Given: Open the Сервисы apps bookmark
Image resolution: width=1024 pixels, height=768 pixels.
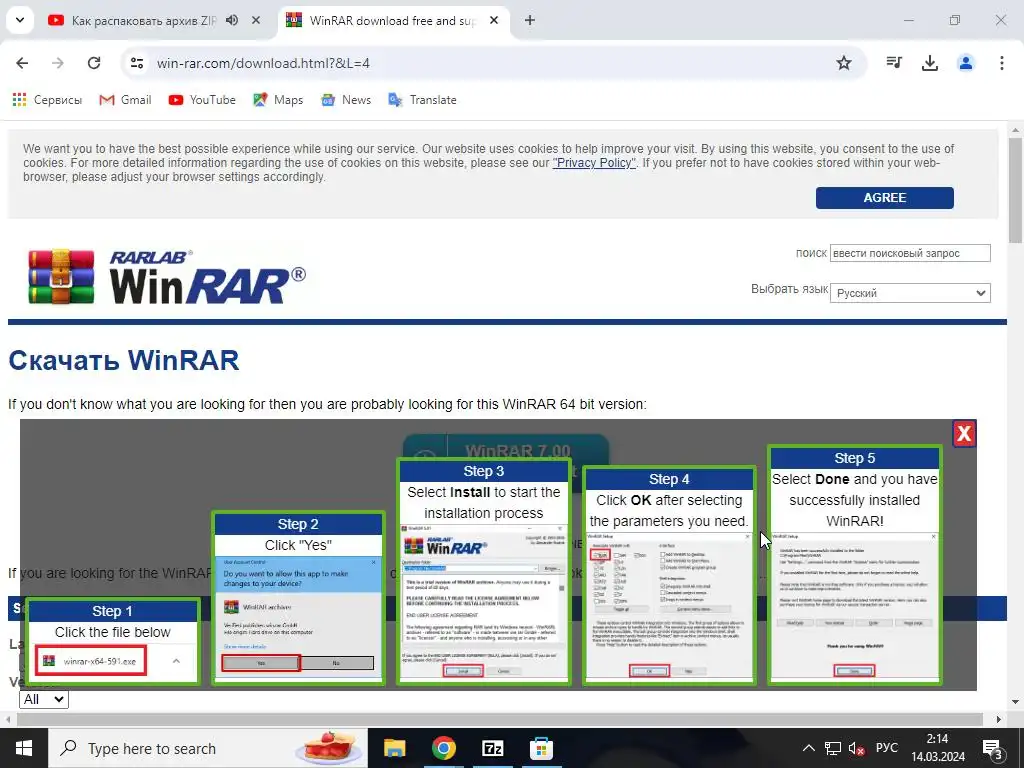Looking at the screenshot, I should (x=47, y=100).
